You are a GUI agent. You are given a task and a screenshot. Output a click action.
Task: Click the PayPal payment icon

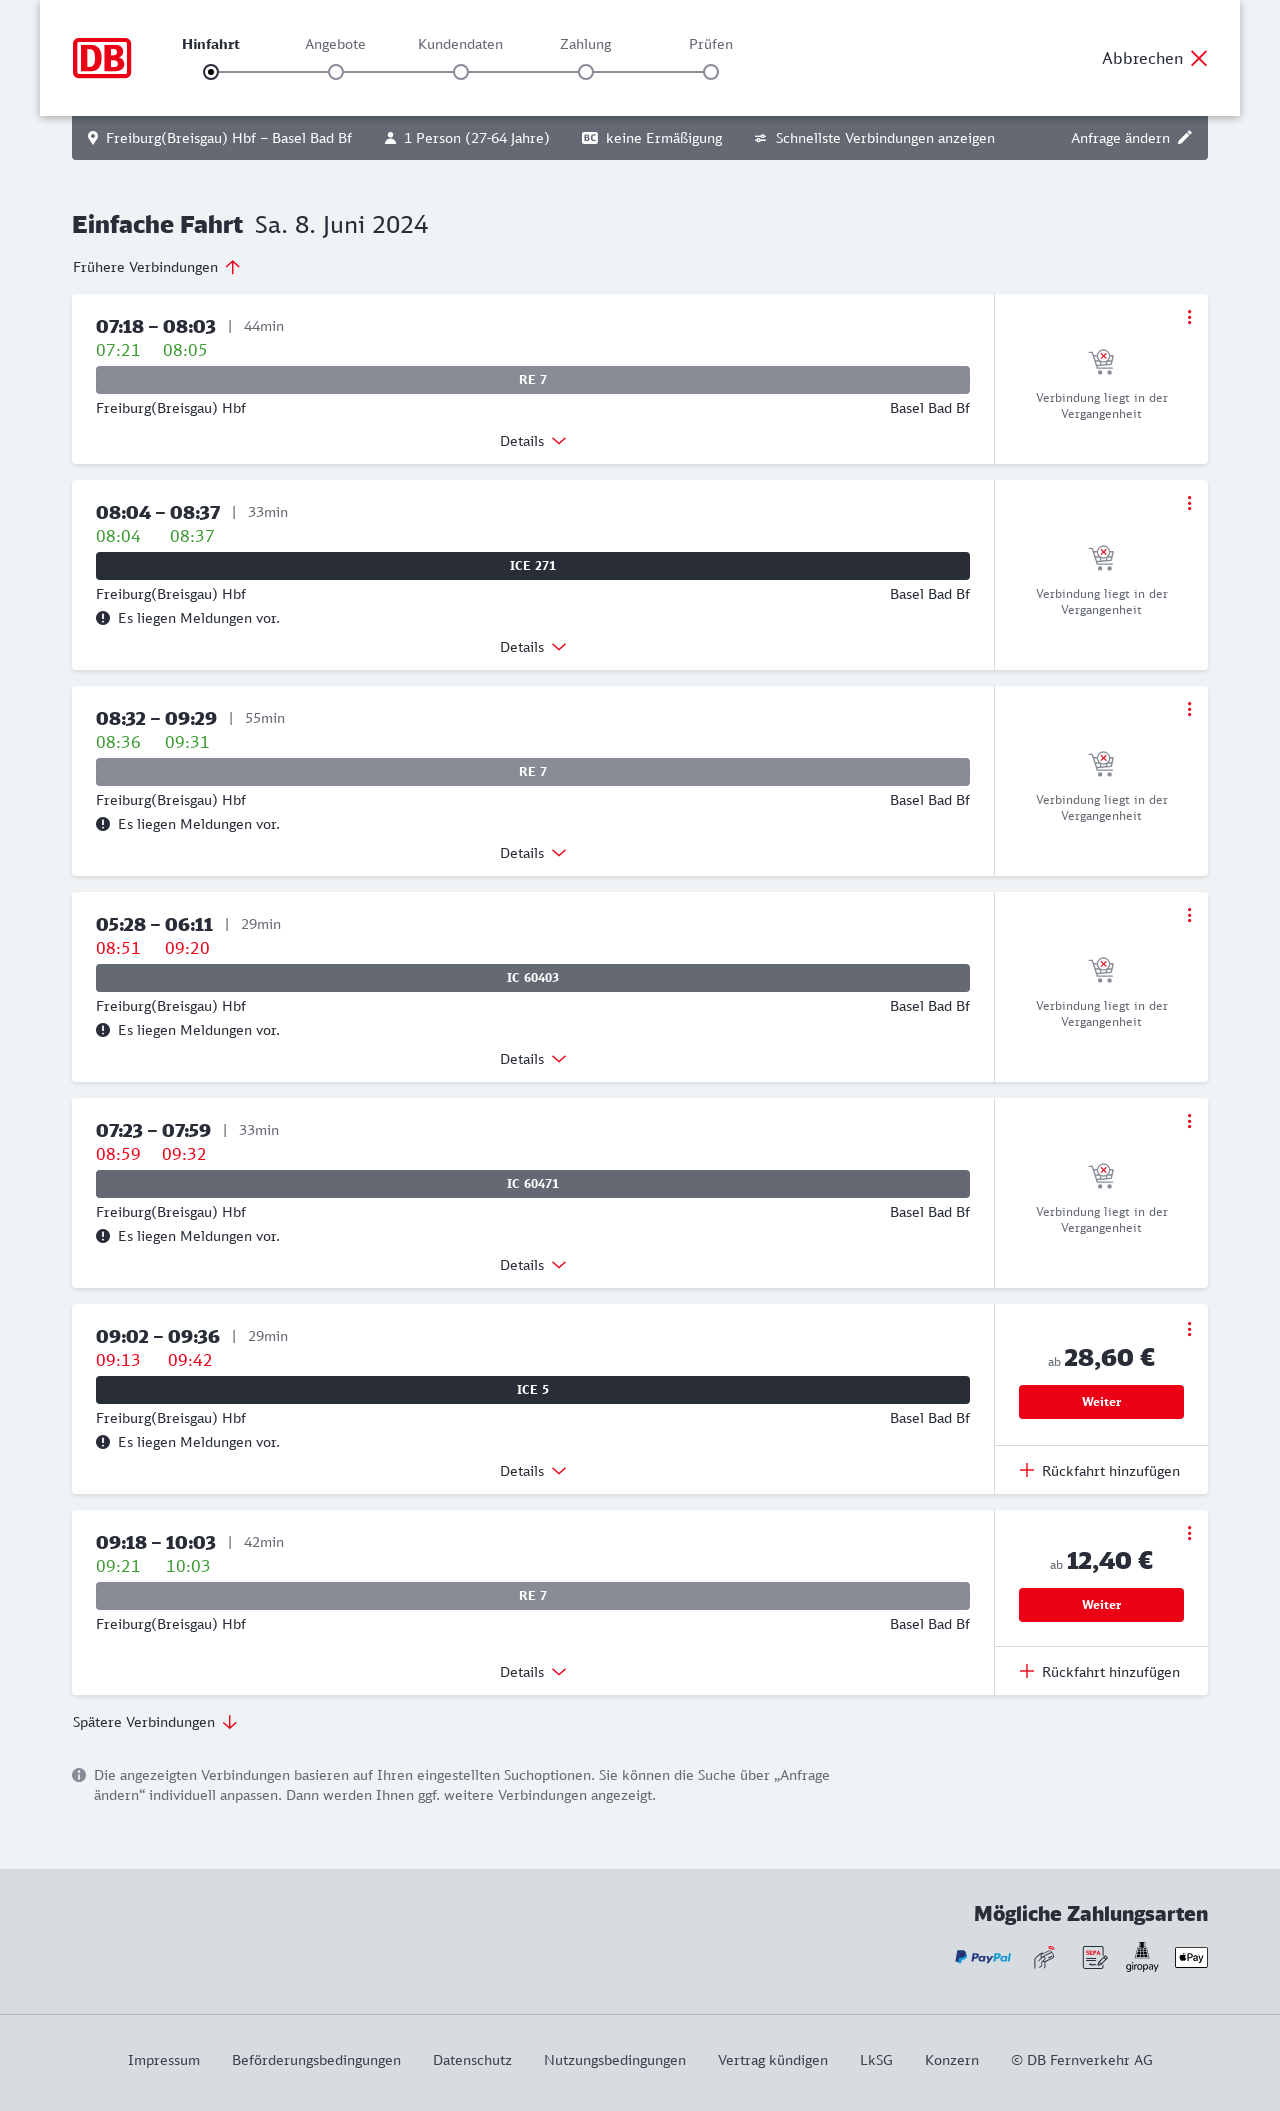tap(982, 1957)
